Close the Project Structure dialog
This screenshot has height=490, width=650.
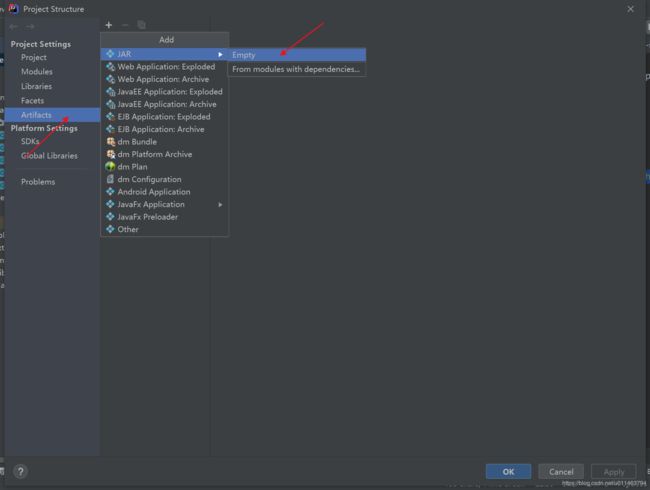pyautogui.click(x=631, y=9)
